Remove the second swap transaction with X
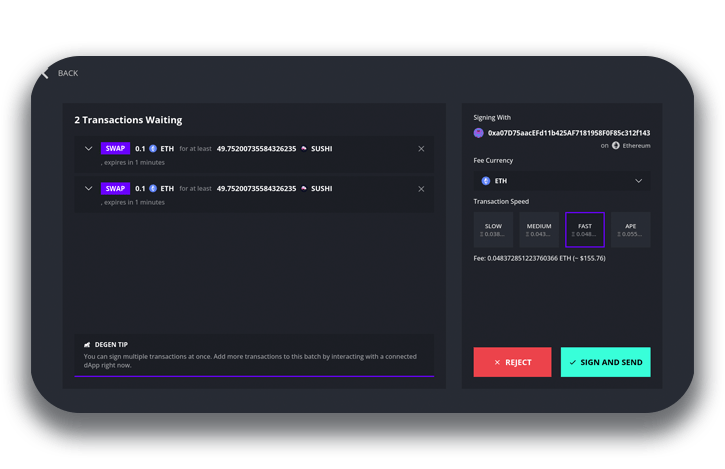The image size is (725, 469). tap(421, 189)
